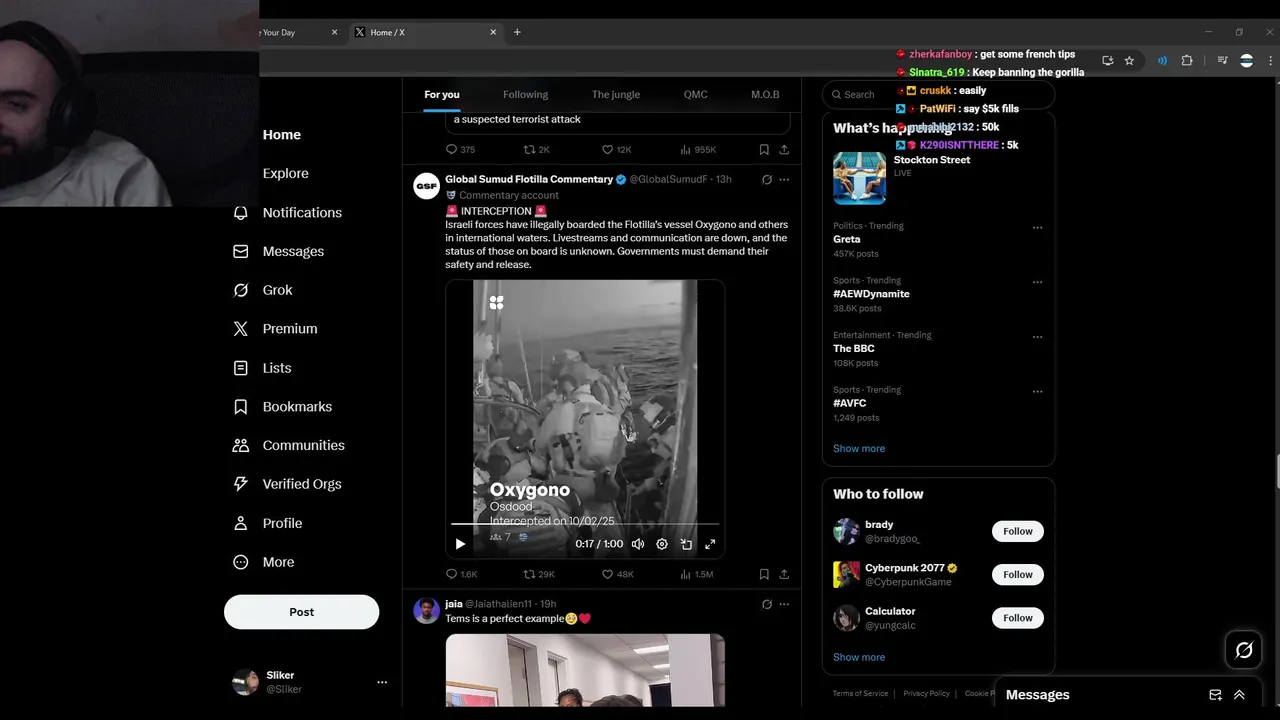Open the floating Grok button
The width and height of the screenshot is (1280, 720).
[x=1244, y=651]
